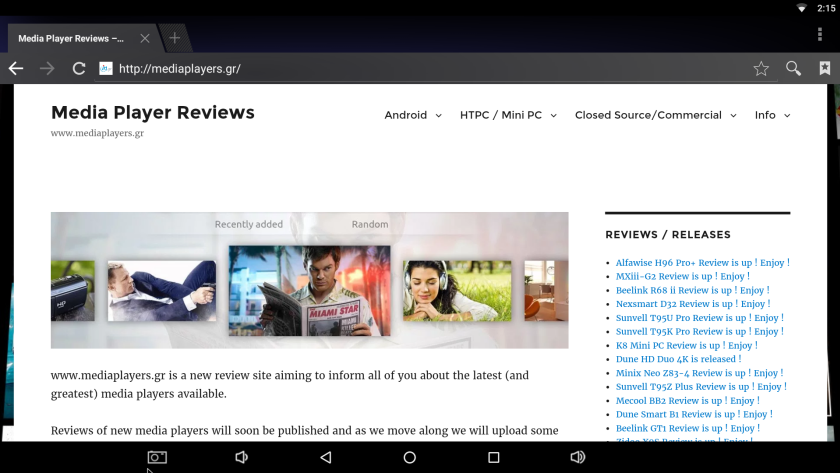Image resolution: width=840 pixels, height=473 pixels.
Task: Star this page as favorite
Action: click(761, 69)
